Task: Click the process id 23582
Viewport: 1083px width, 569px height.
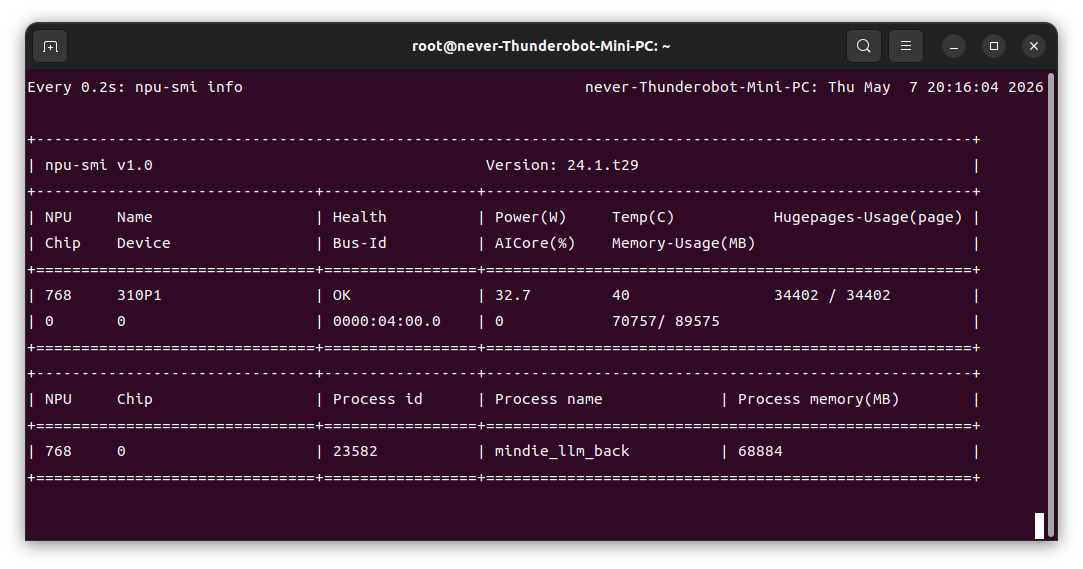Action: (355, 452)
